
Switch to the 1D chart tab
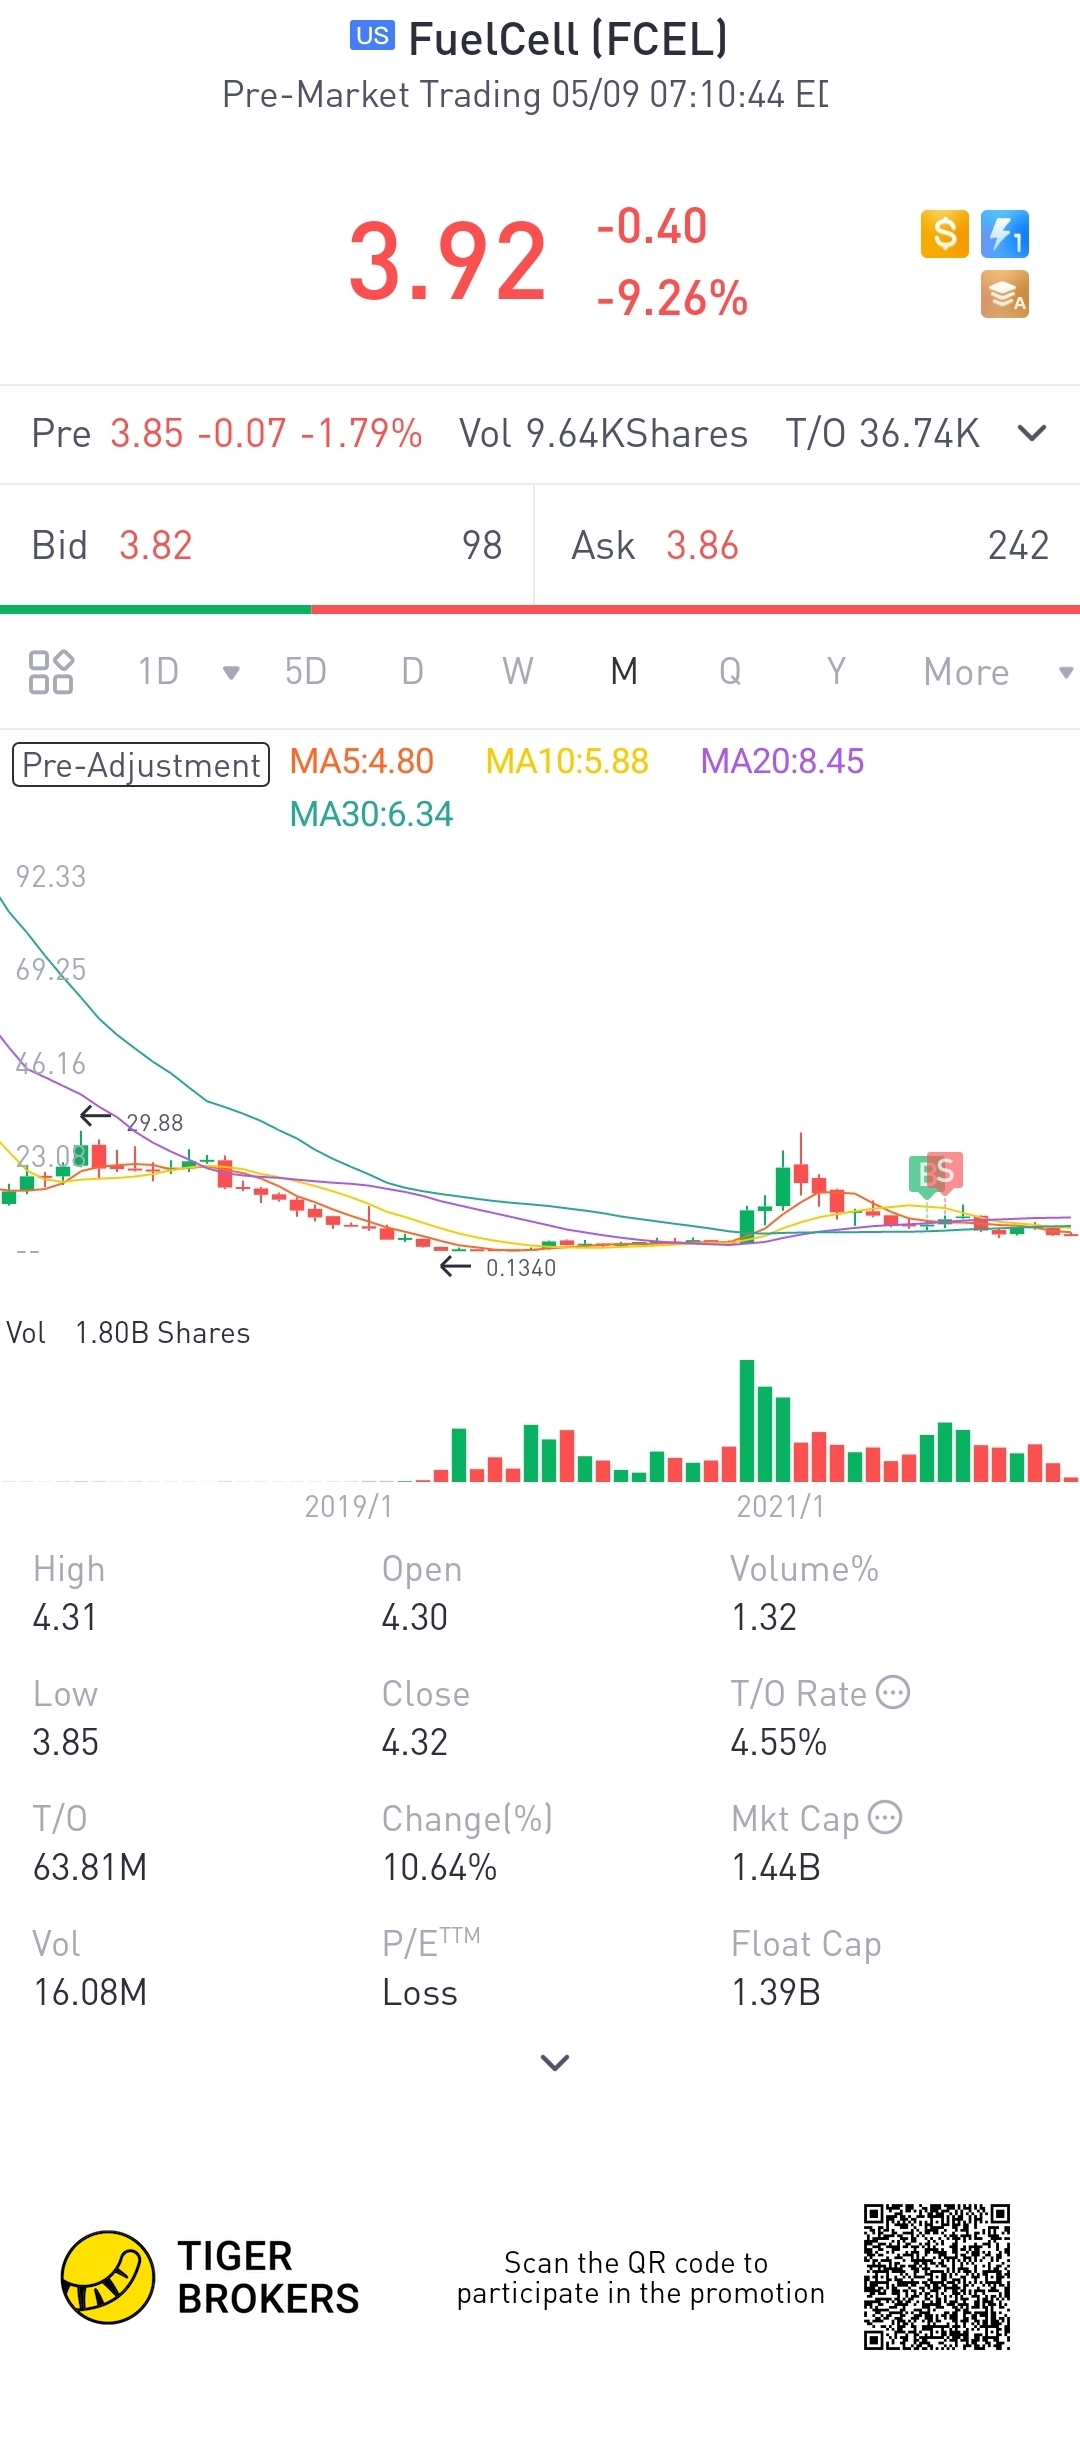pos(158,672)
